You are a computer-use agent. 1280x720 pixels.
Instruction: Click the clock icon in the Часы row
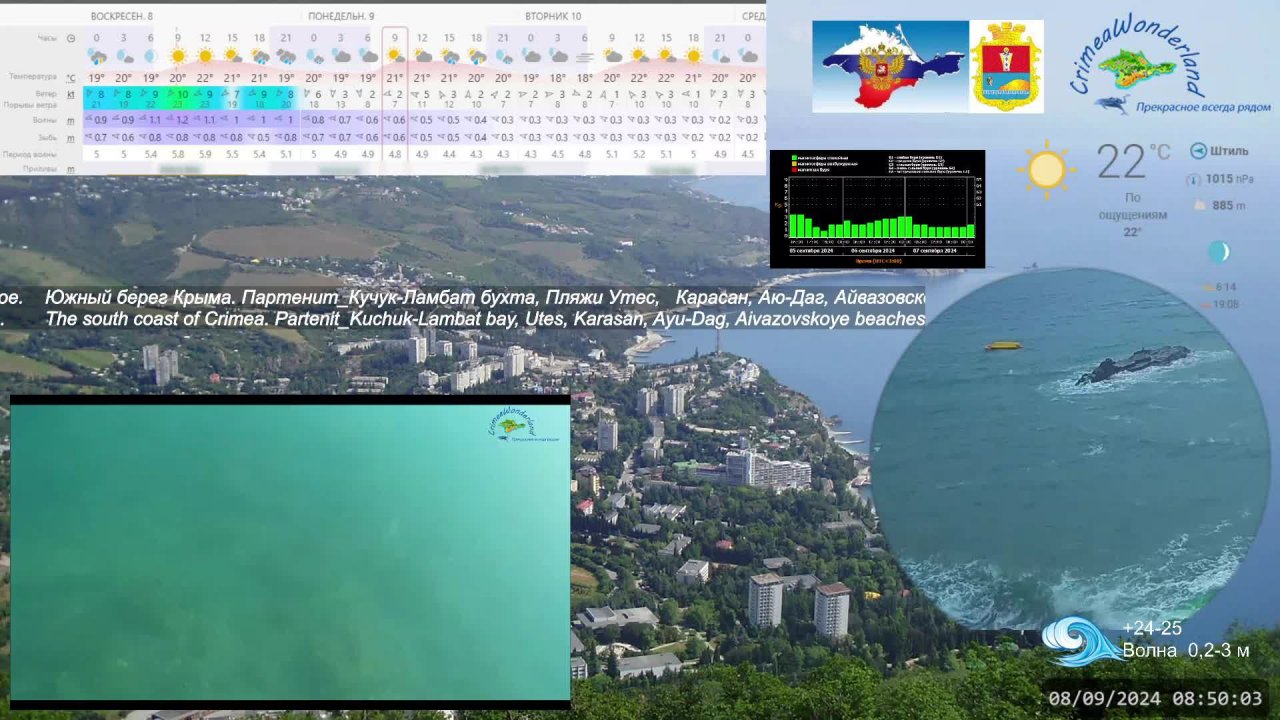coord(71,38)
